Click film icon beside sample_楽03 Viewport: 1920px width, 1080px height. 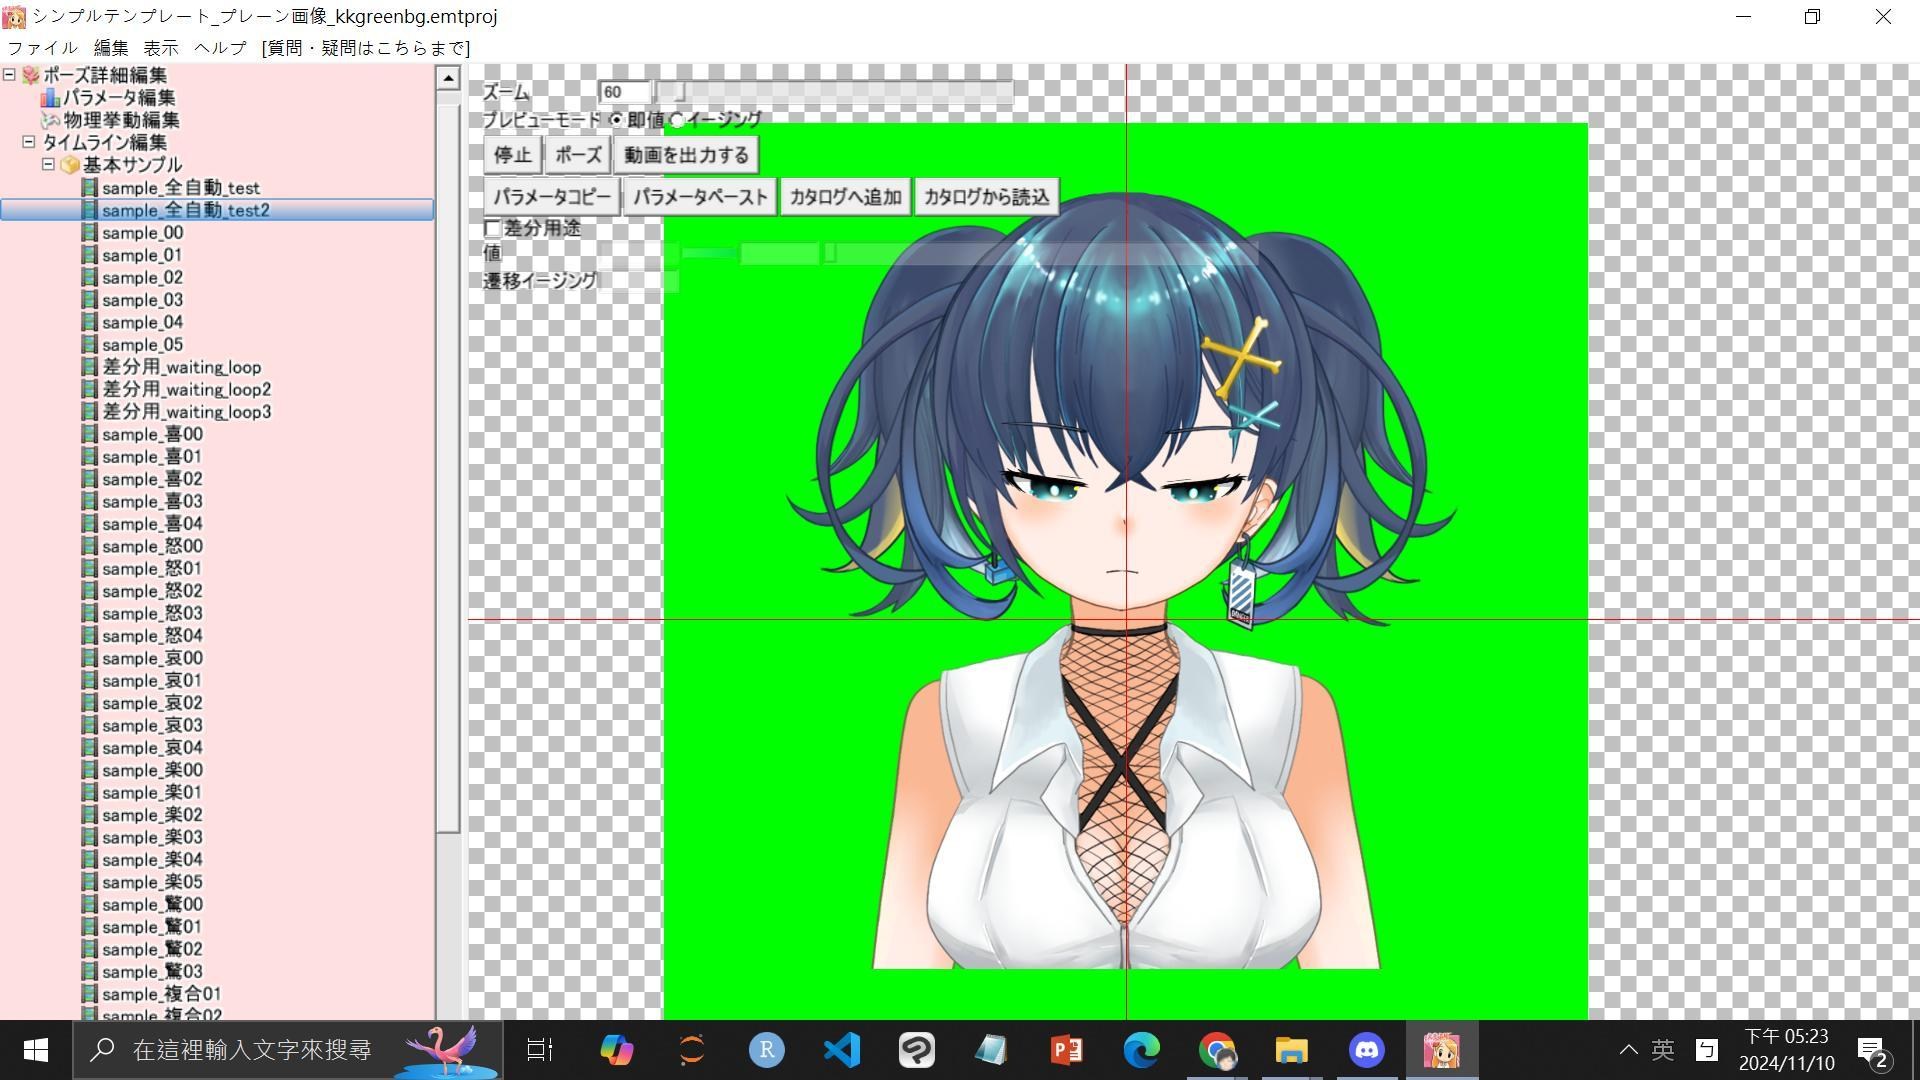89,838
